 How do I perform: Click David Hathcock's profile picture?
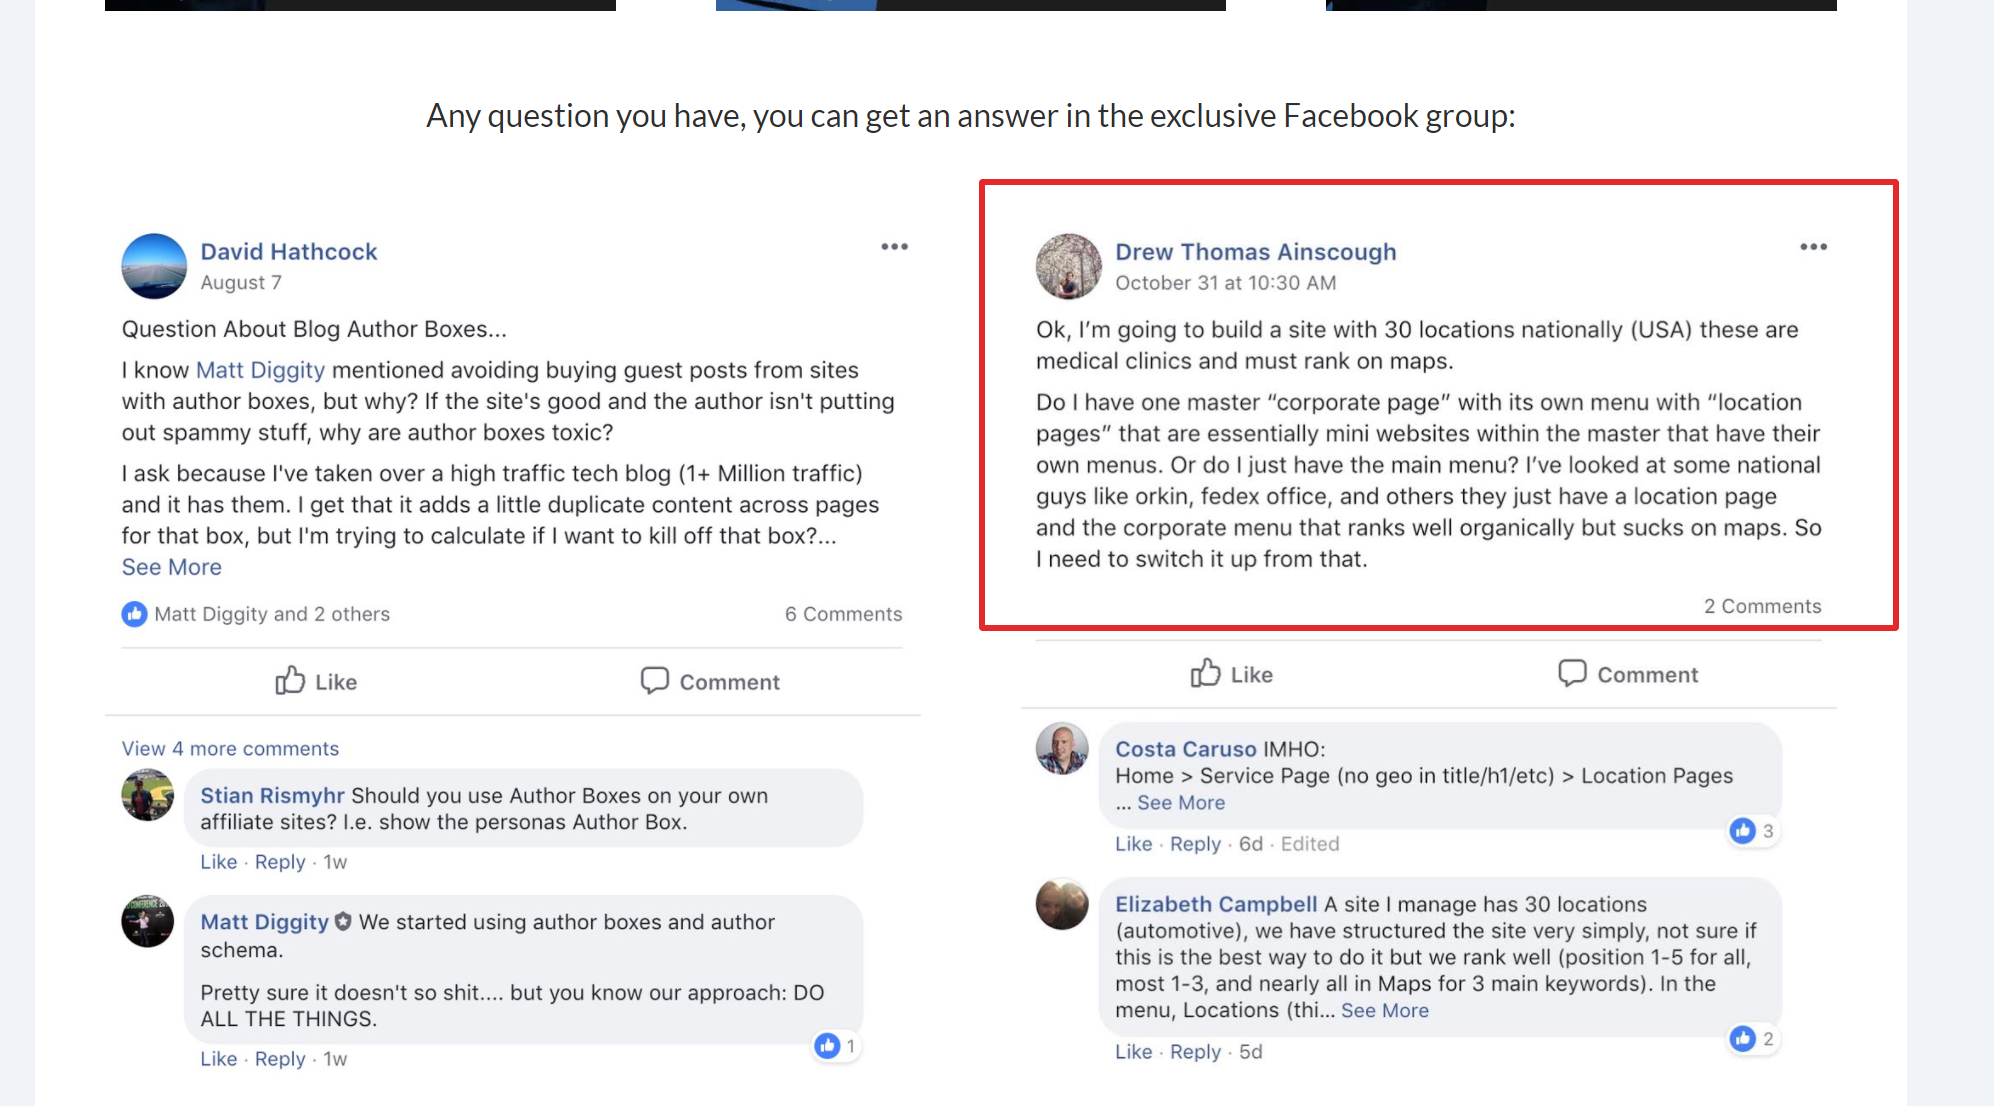point(153,266)
